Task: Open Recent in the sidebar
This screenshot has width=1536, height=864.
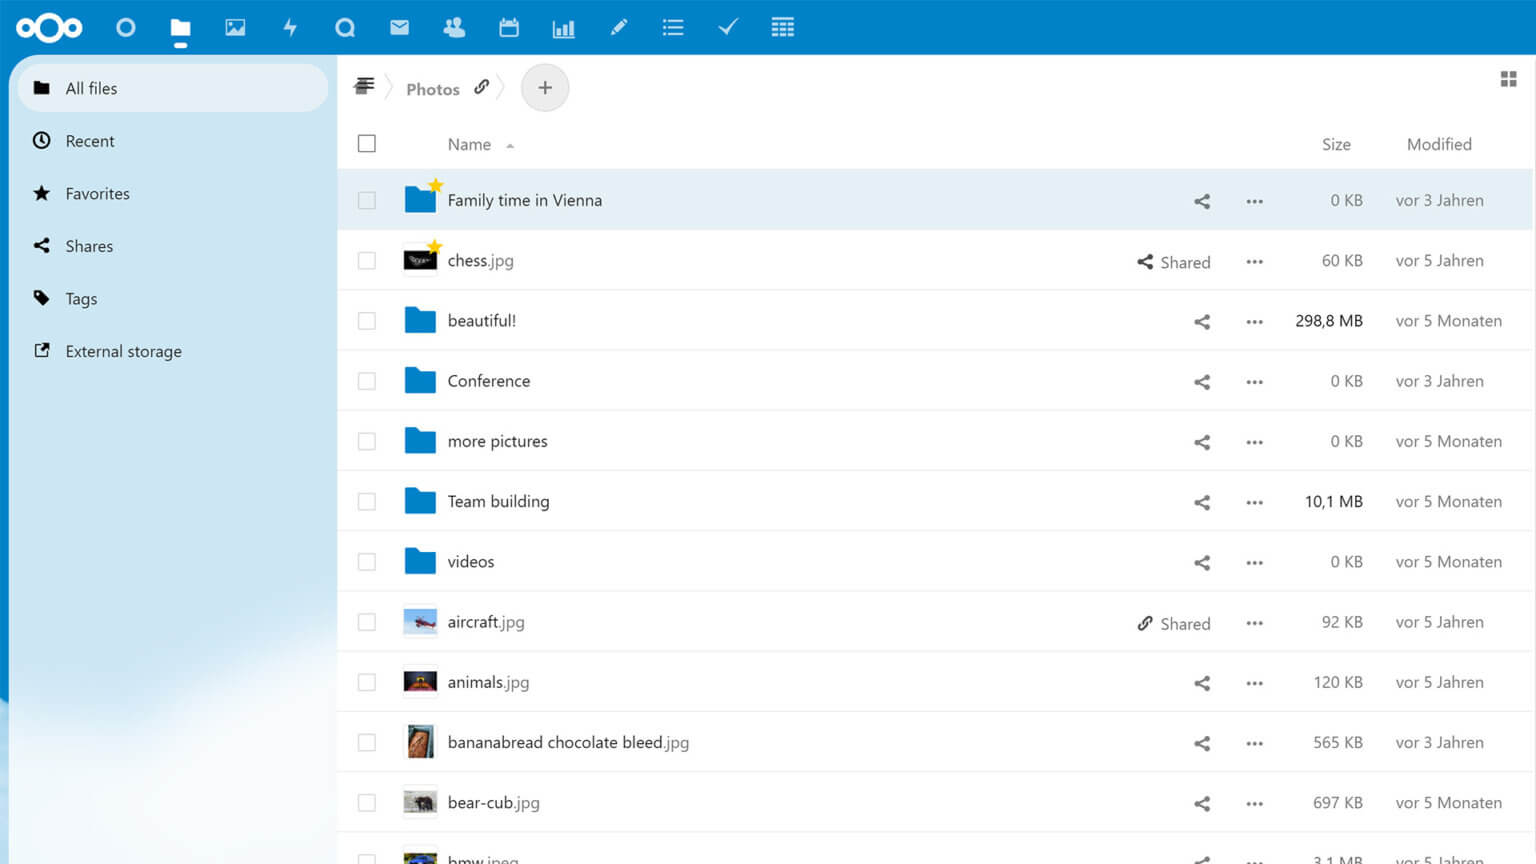Action: [x=90, y=141]
